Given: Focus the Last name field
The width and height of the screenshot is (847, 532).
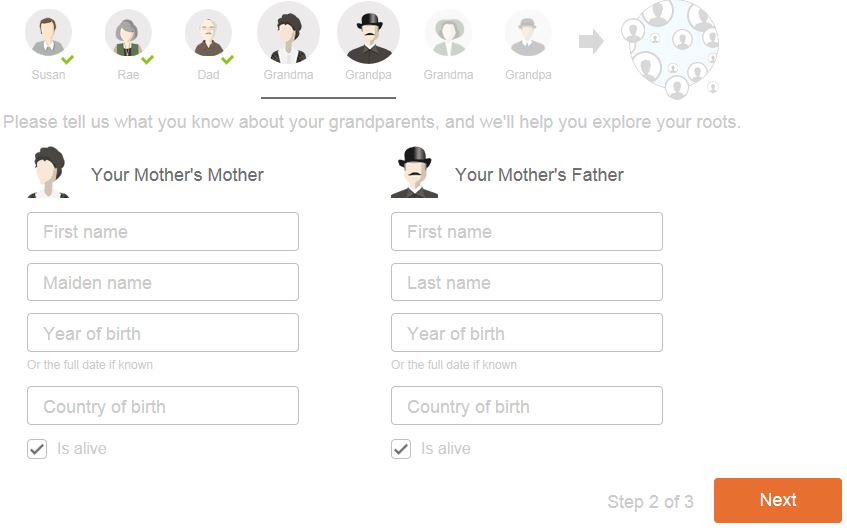Looking at the screenshot, I should pos(527,283).
